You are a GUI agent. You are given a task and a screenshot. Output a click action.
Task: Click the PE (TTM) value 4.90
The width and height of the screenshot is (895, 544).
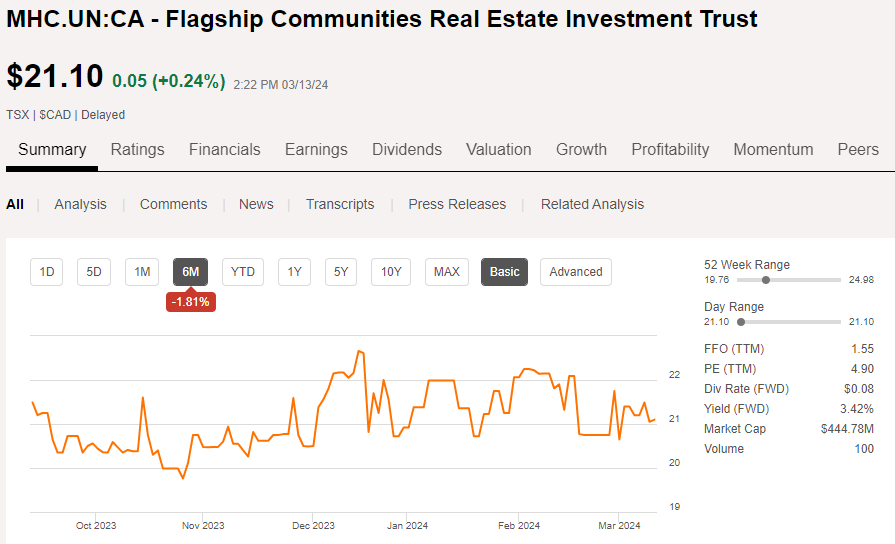pos(862,369)
